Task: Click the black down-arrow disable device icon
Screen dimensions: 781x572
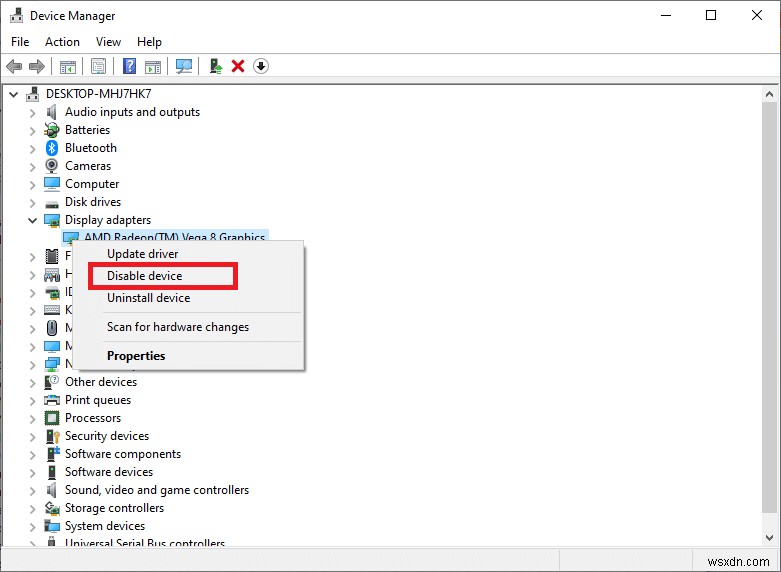Action: pos(261,66)
